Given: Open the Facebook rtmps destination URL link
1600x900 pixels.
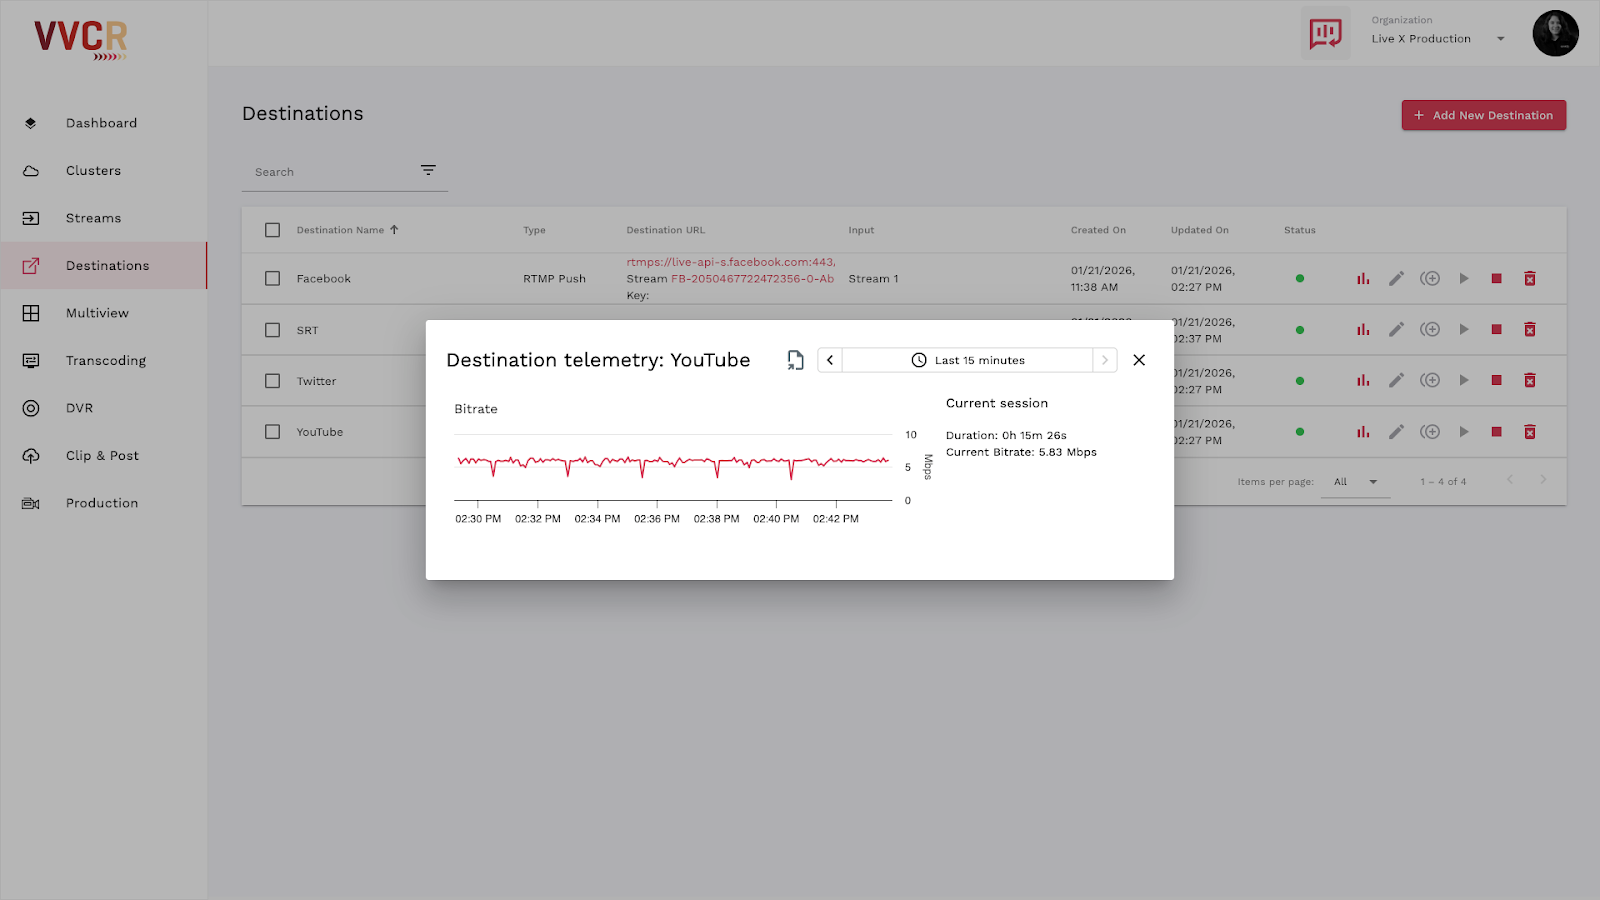Looking at the screenshot, I should pos(731,261).
